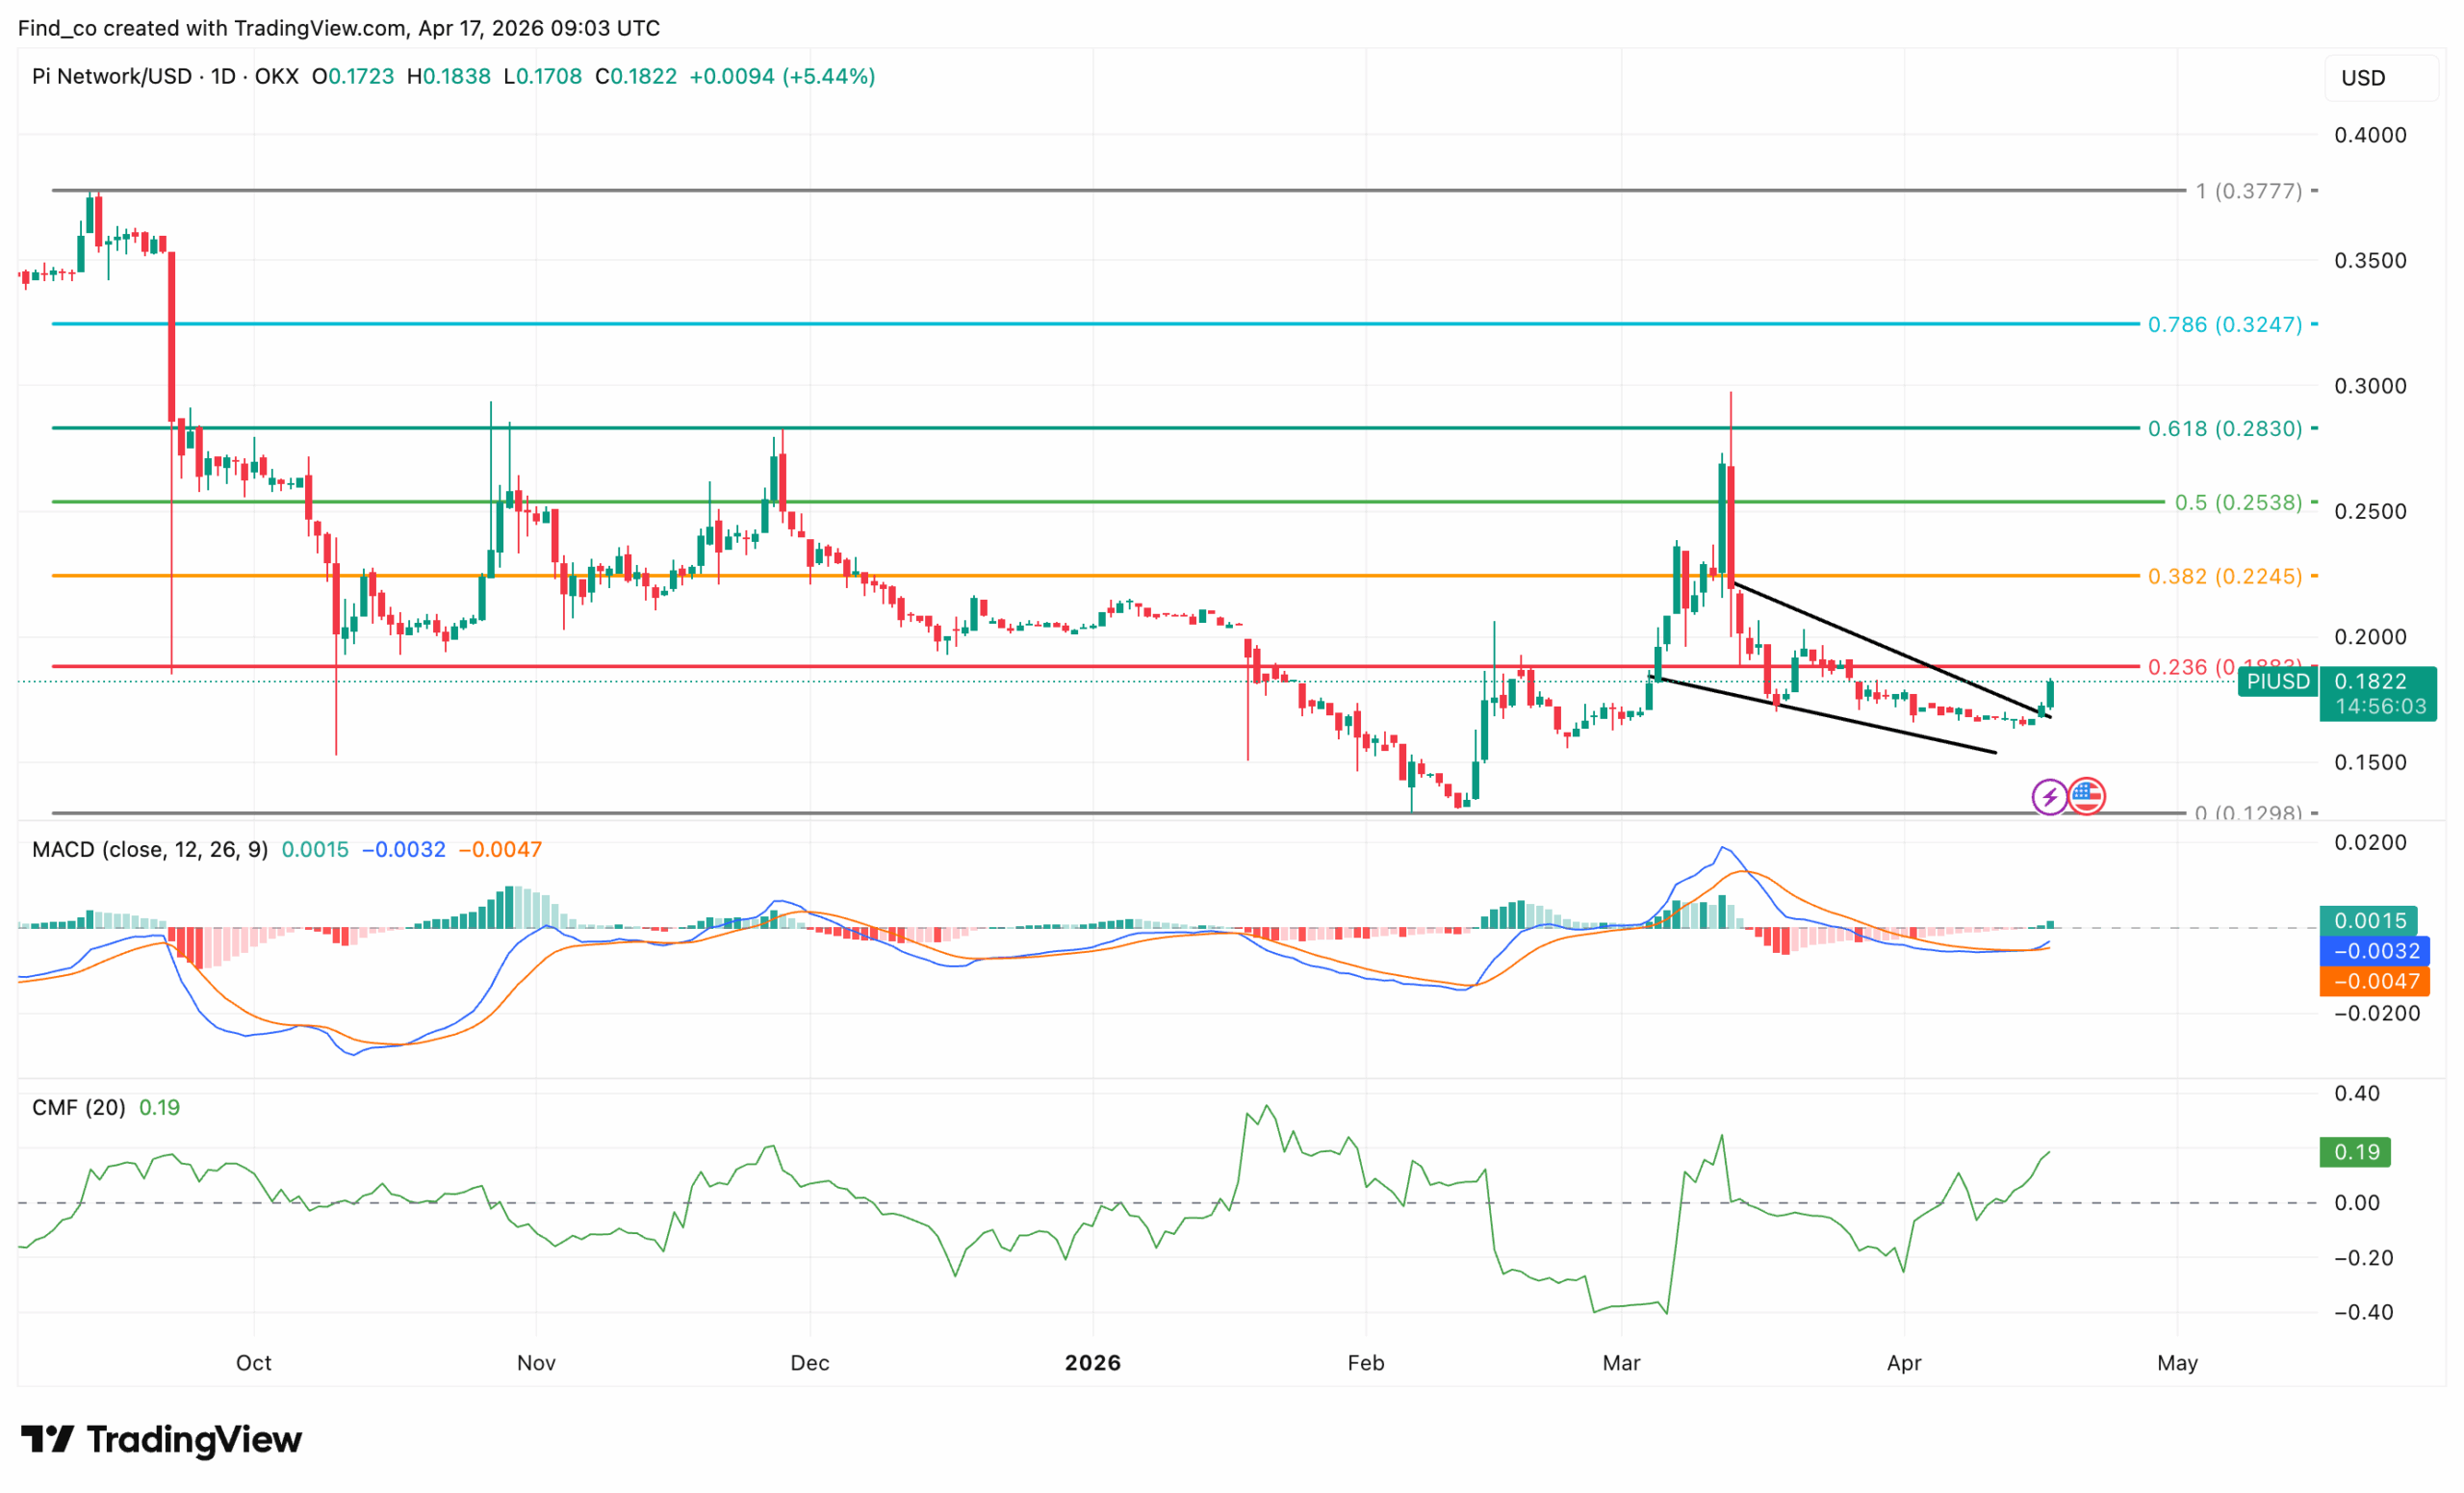Click the high value H0.1838 in header
This screenshot has height=1493, width=2464.
point(449,77)
